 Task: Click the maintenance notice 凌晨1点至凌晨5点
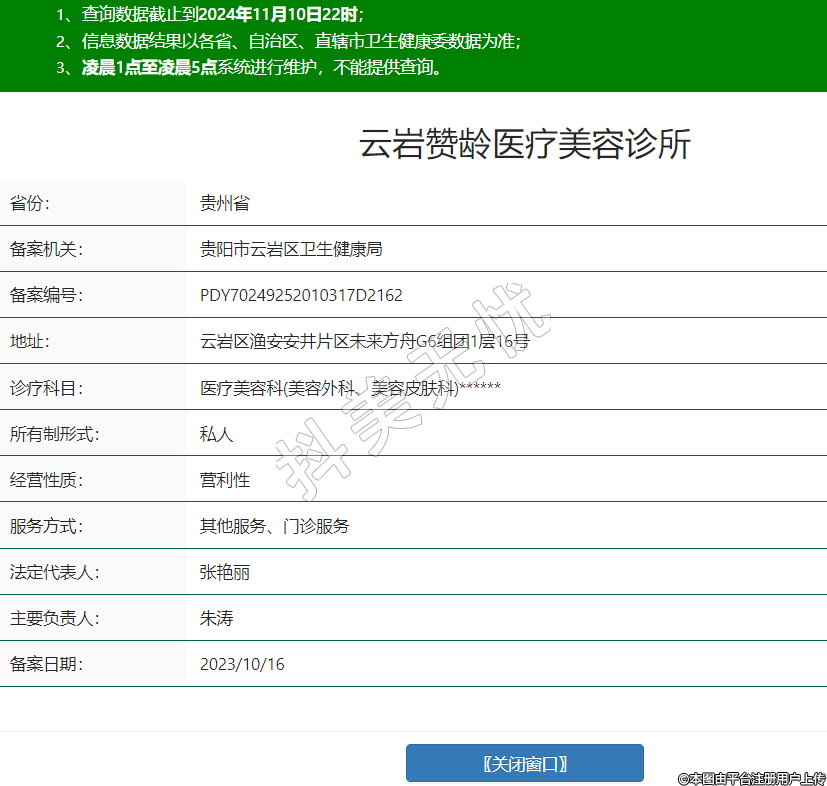262,68
